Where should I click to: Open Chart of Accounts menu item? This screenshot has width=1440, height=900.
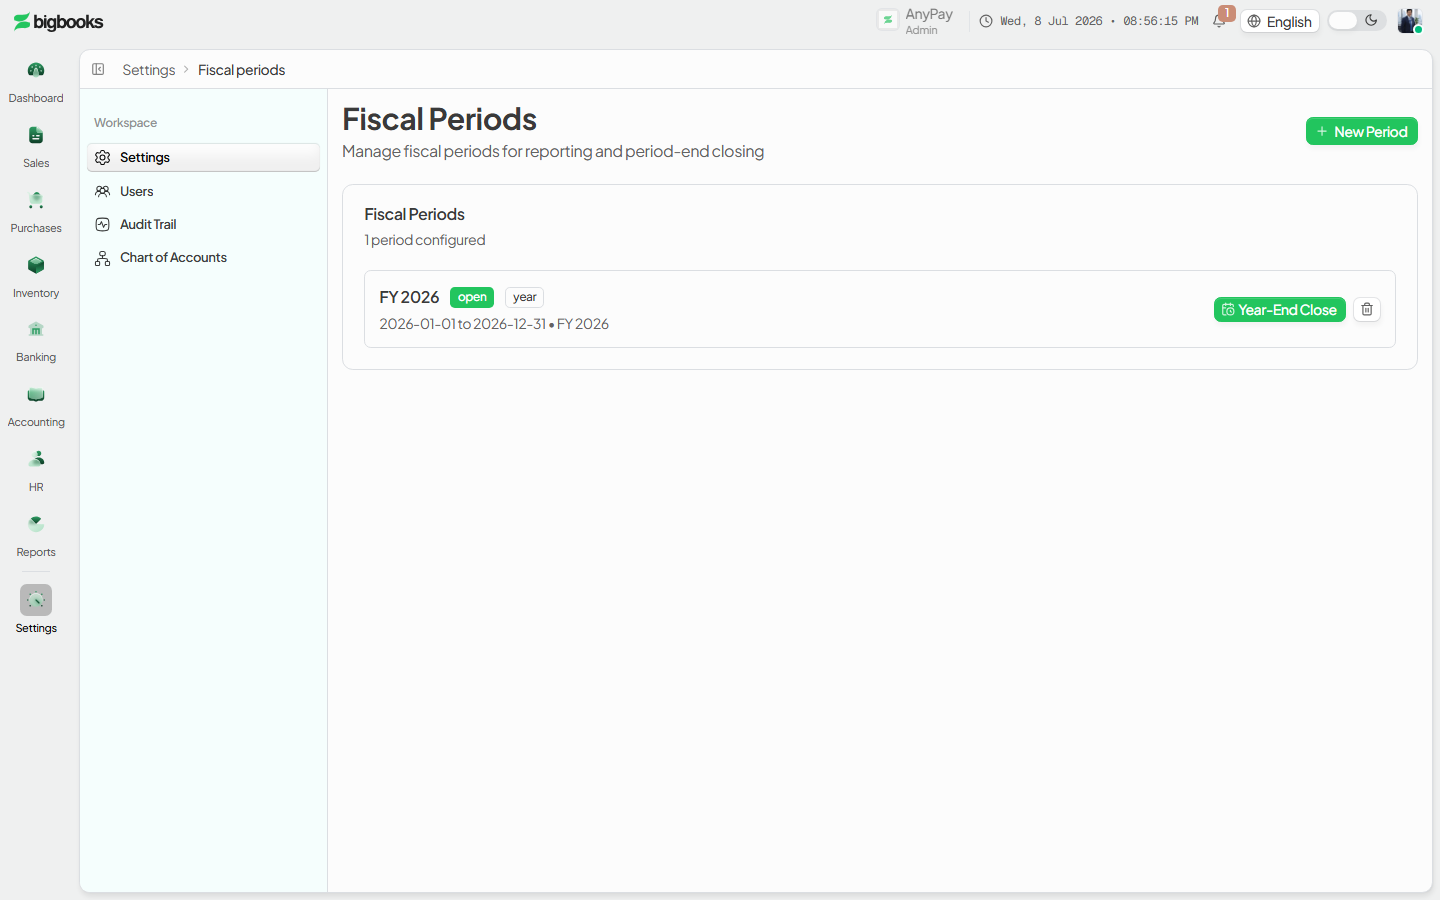click(x=203, y=257)
